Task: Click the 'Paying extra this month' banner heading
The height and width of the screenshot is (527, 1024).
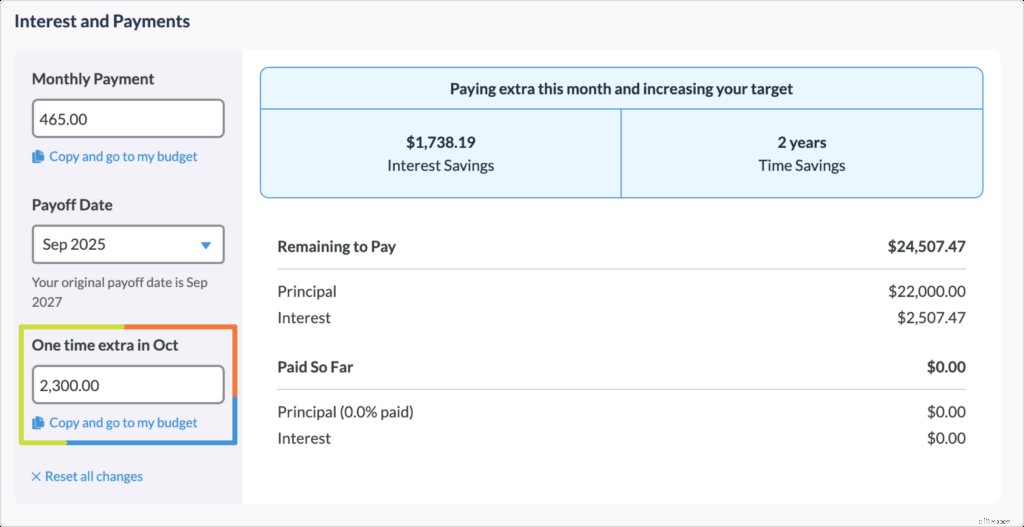Action: 621,89
